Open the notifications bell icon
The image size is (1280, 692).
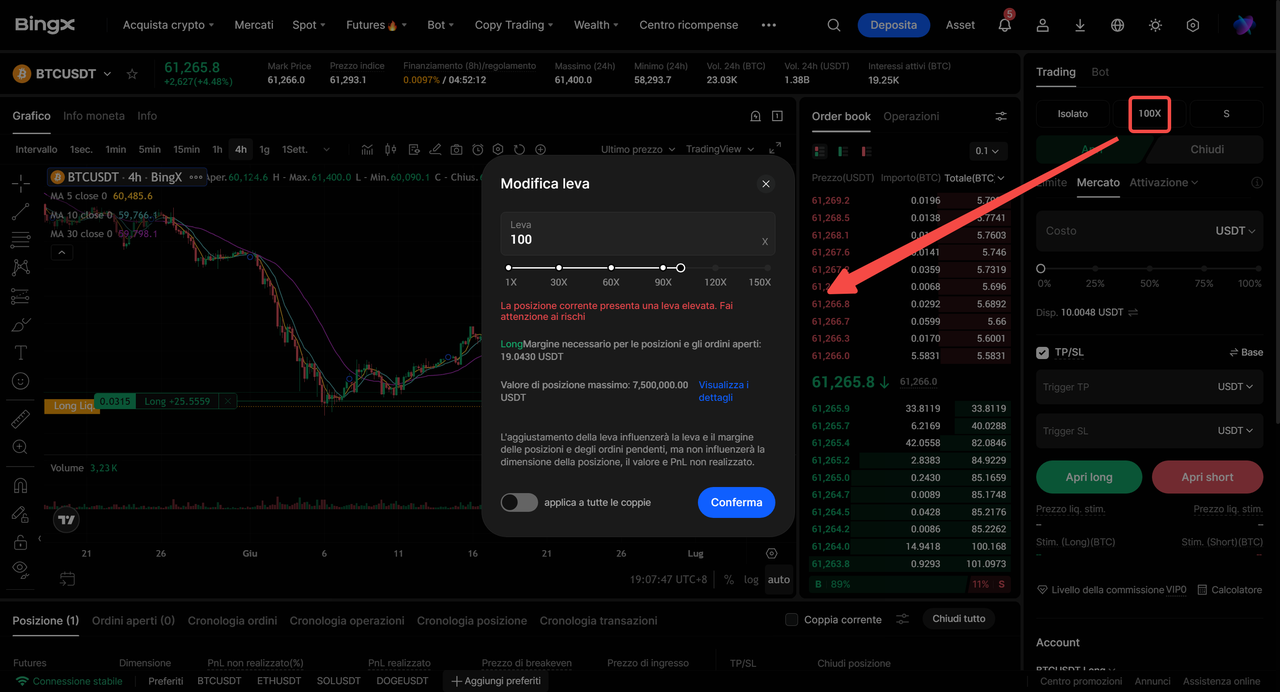point(1005,25)
